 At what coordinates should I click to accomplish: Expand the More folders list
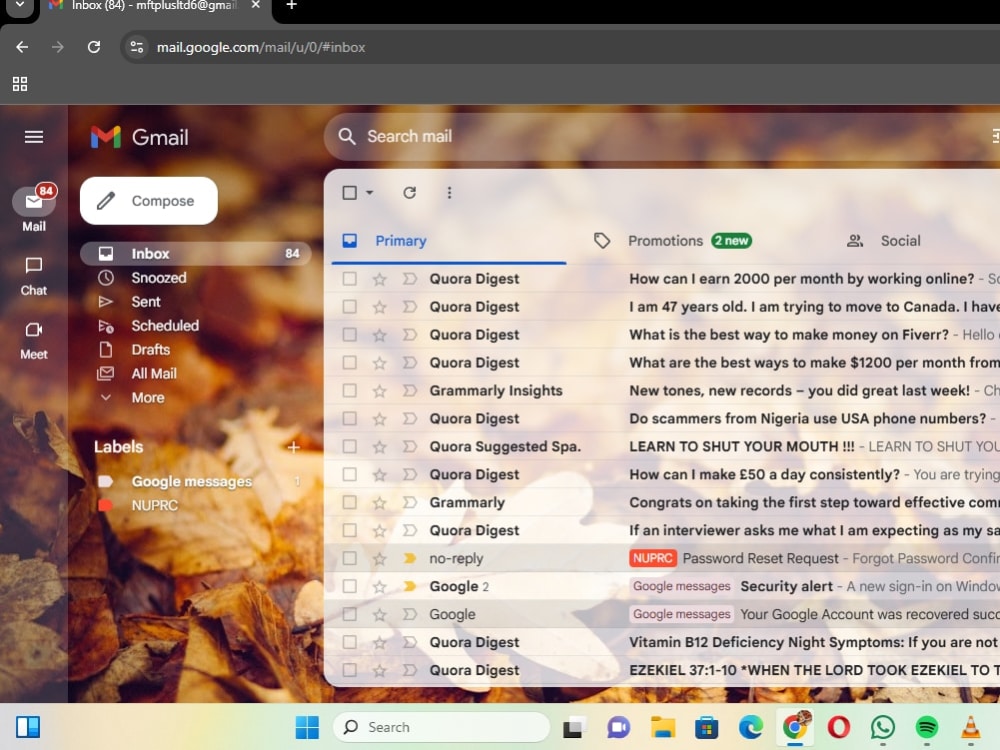tap(148, 398)
